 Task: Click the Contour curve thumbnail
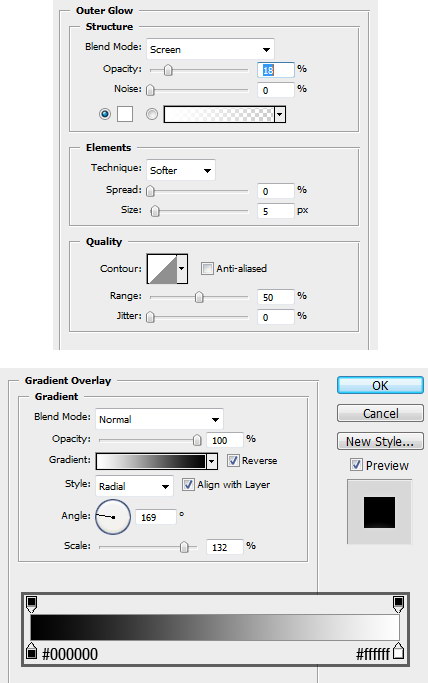[162, 269]
